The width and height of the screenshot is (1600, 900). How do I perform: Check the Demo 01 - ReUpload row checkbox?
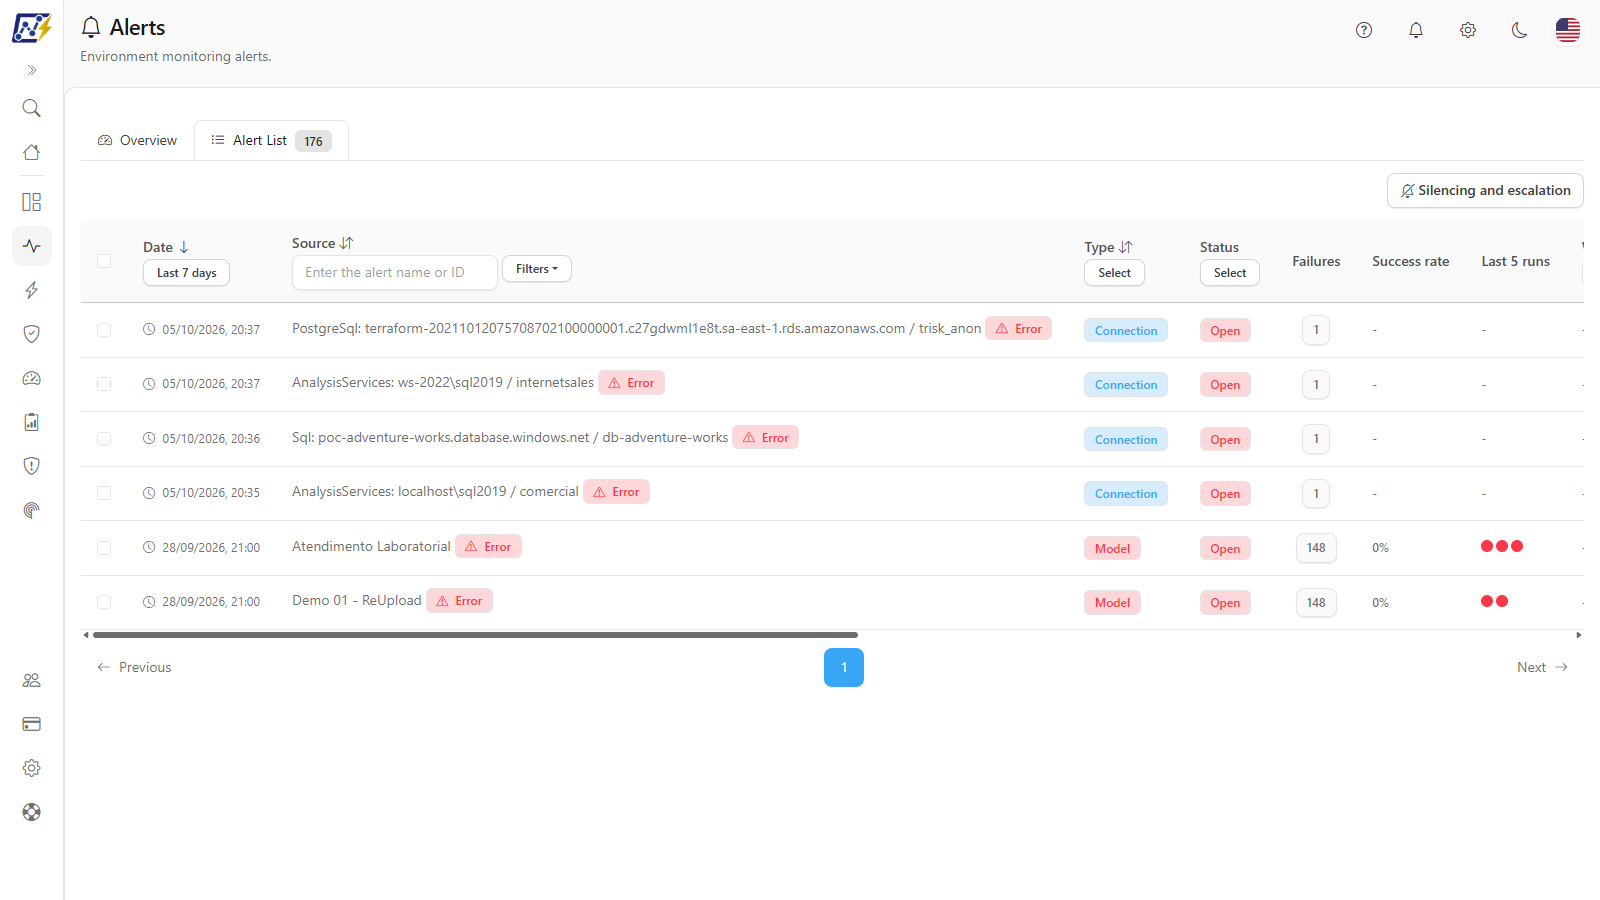click(104, 602)
